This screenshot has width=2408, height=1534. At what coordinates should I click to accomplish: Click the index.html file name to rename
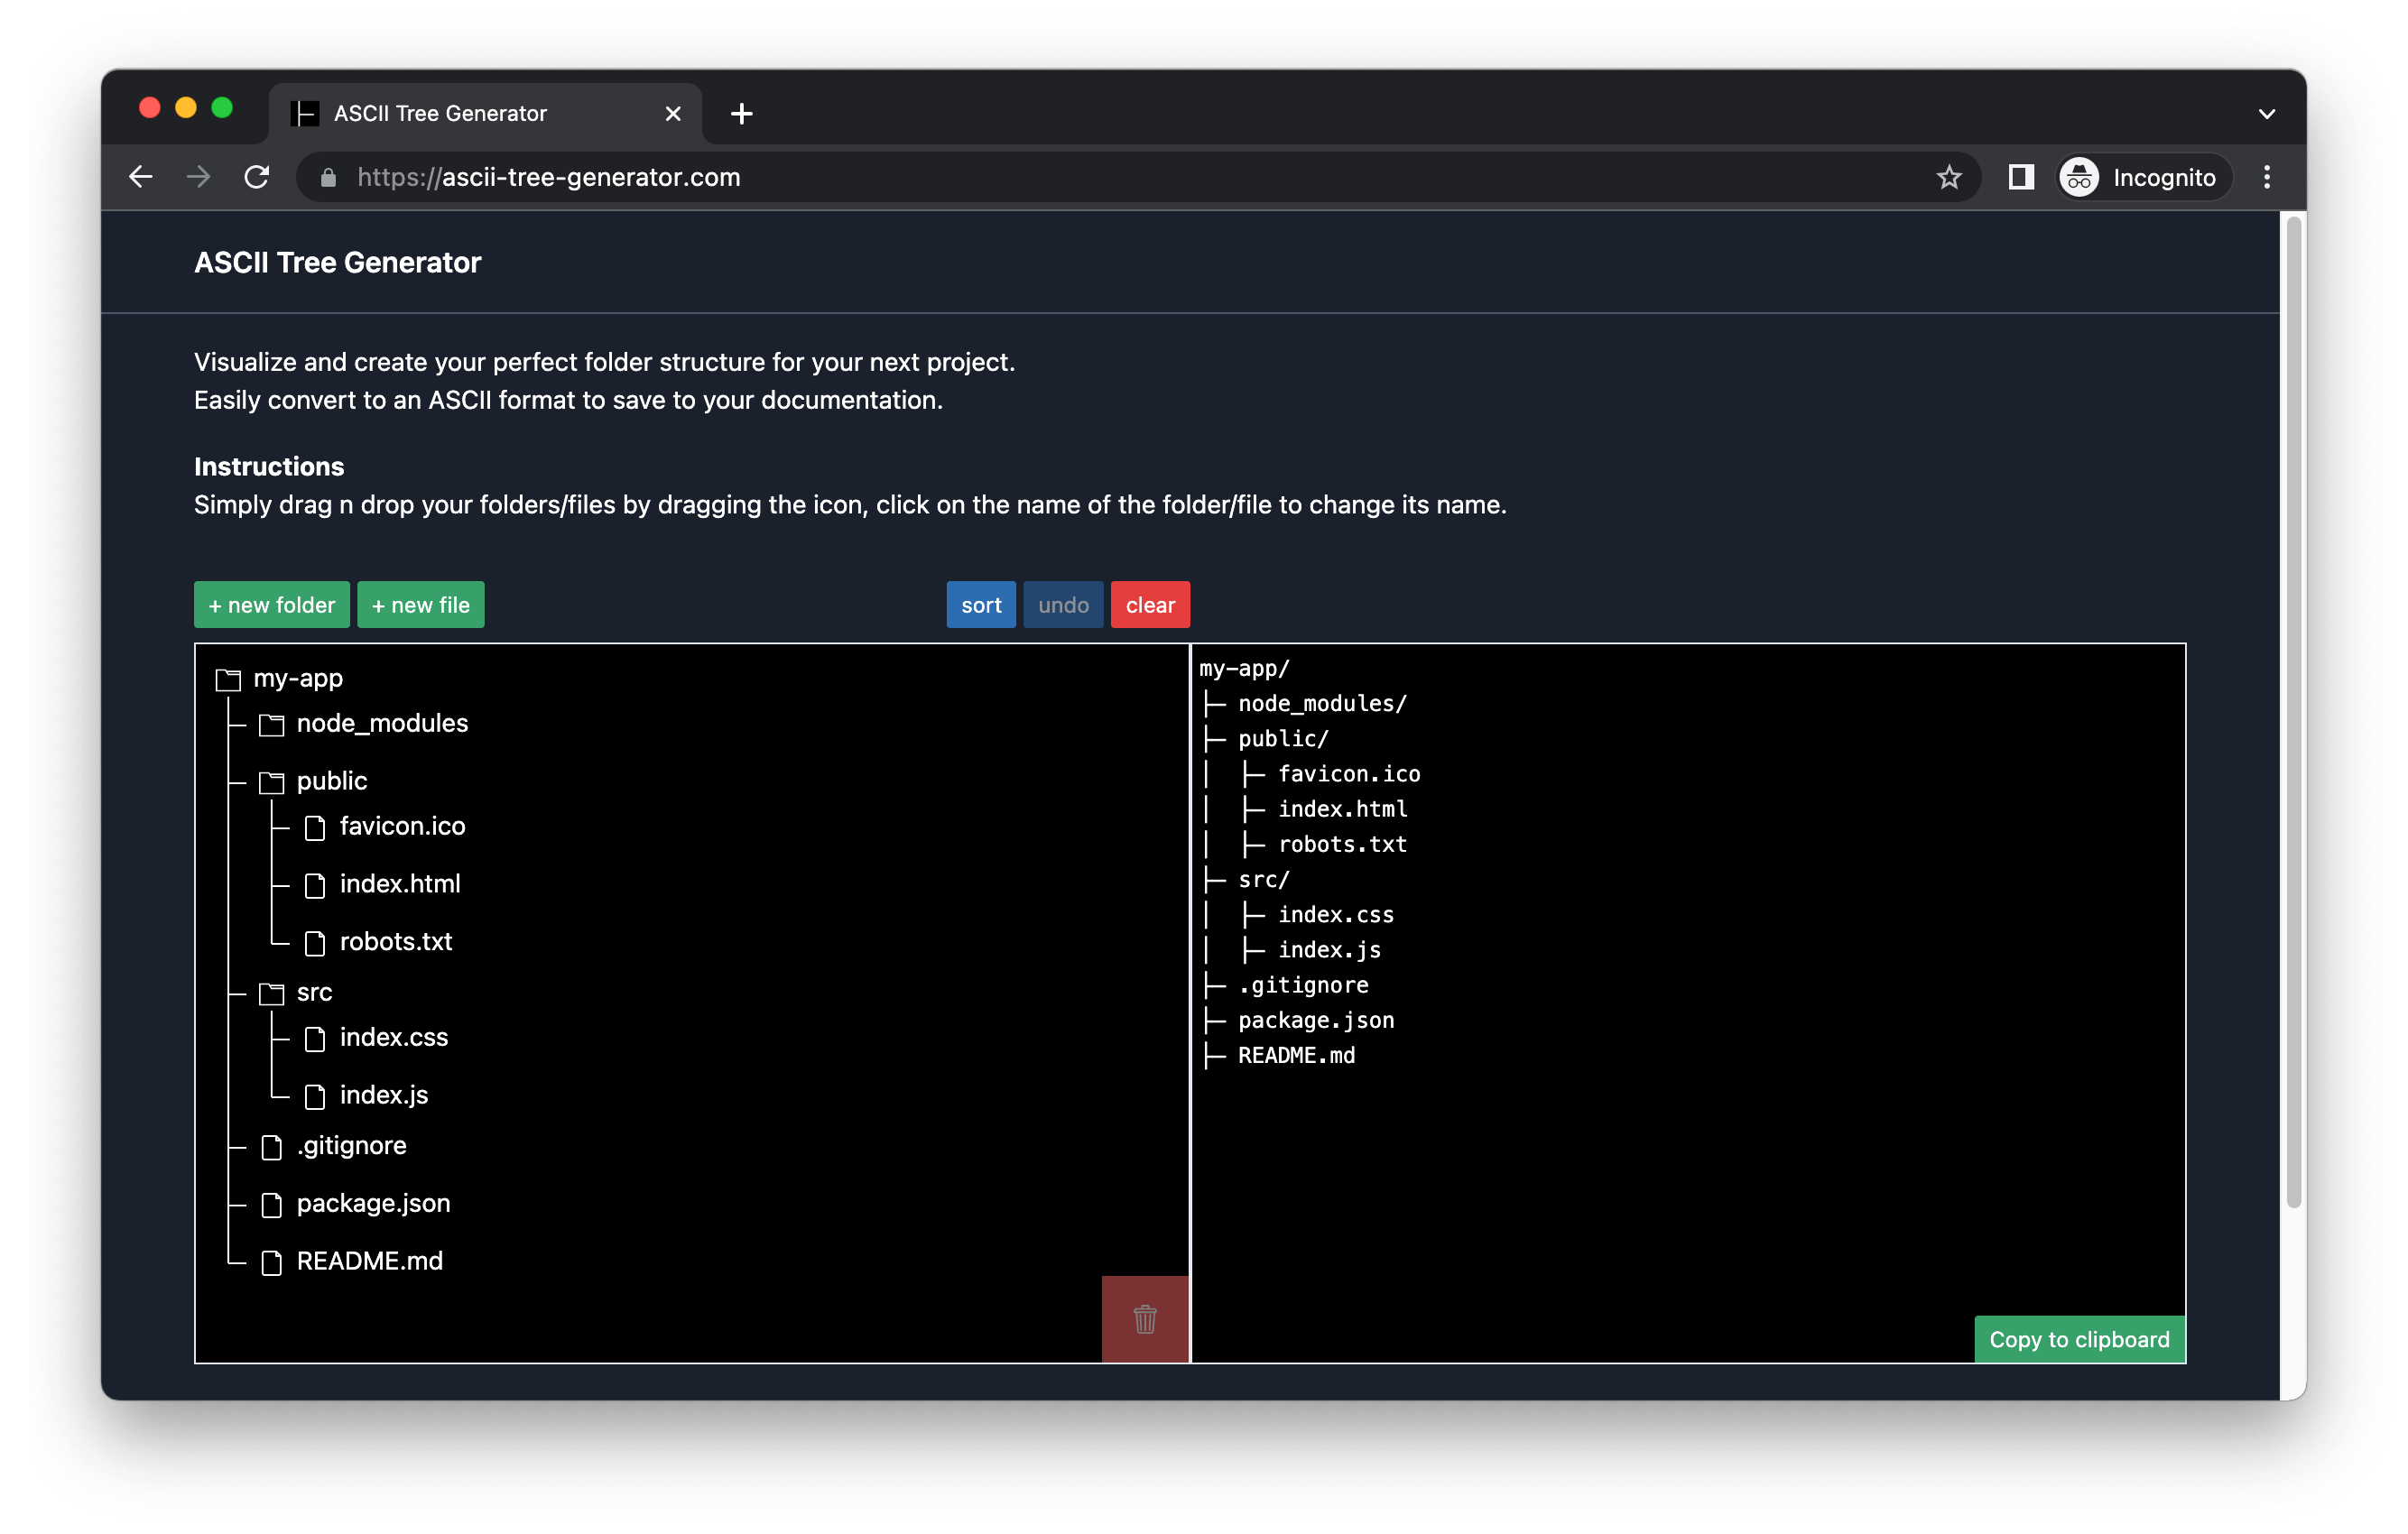pyautogui.click(x=400, y=884)
